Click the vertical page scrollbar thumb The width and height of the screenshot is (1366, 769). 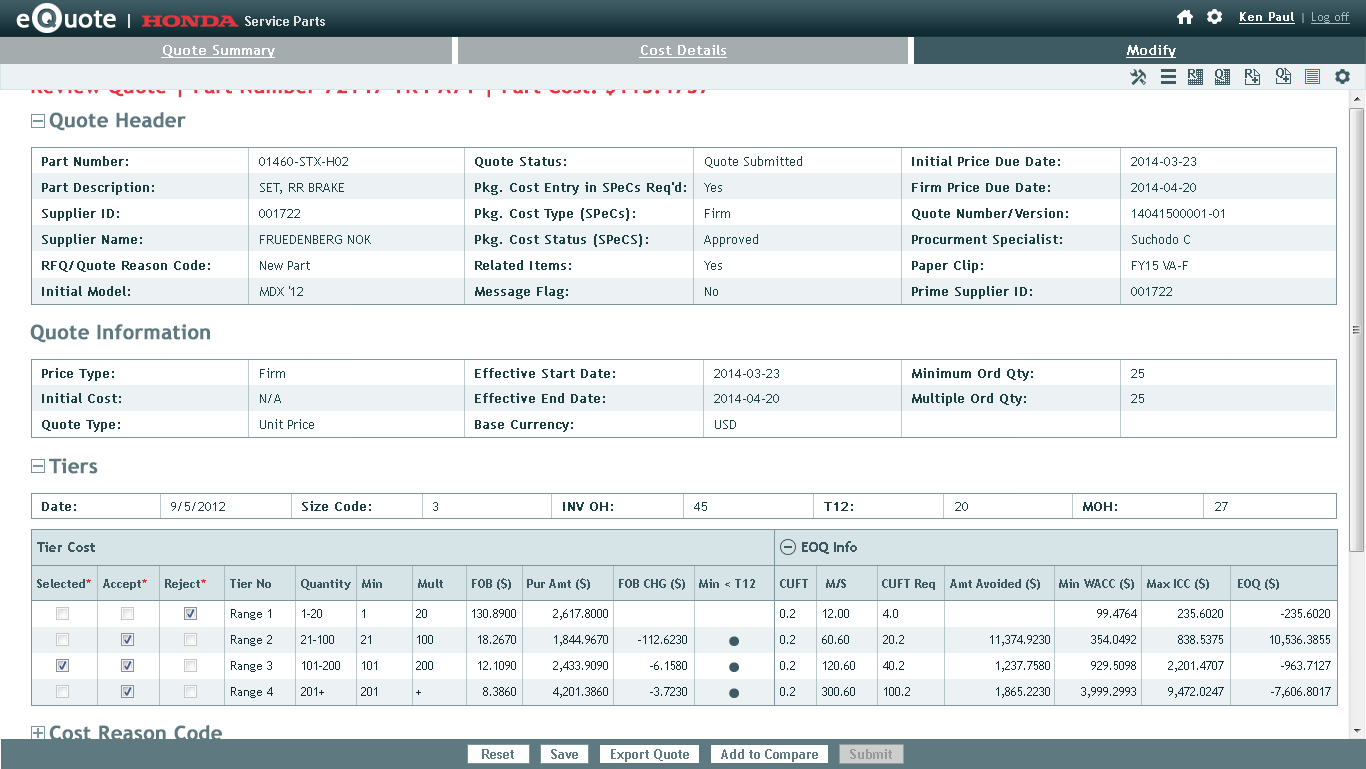[x=1357, y=330]
